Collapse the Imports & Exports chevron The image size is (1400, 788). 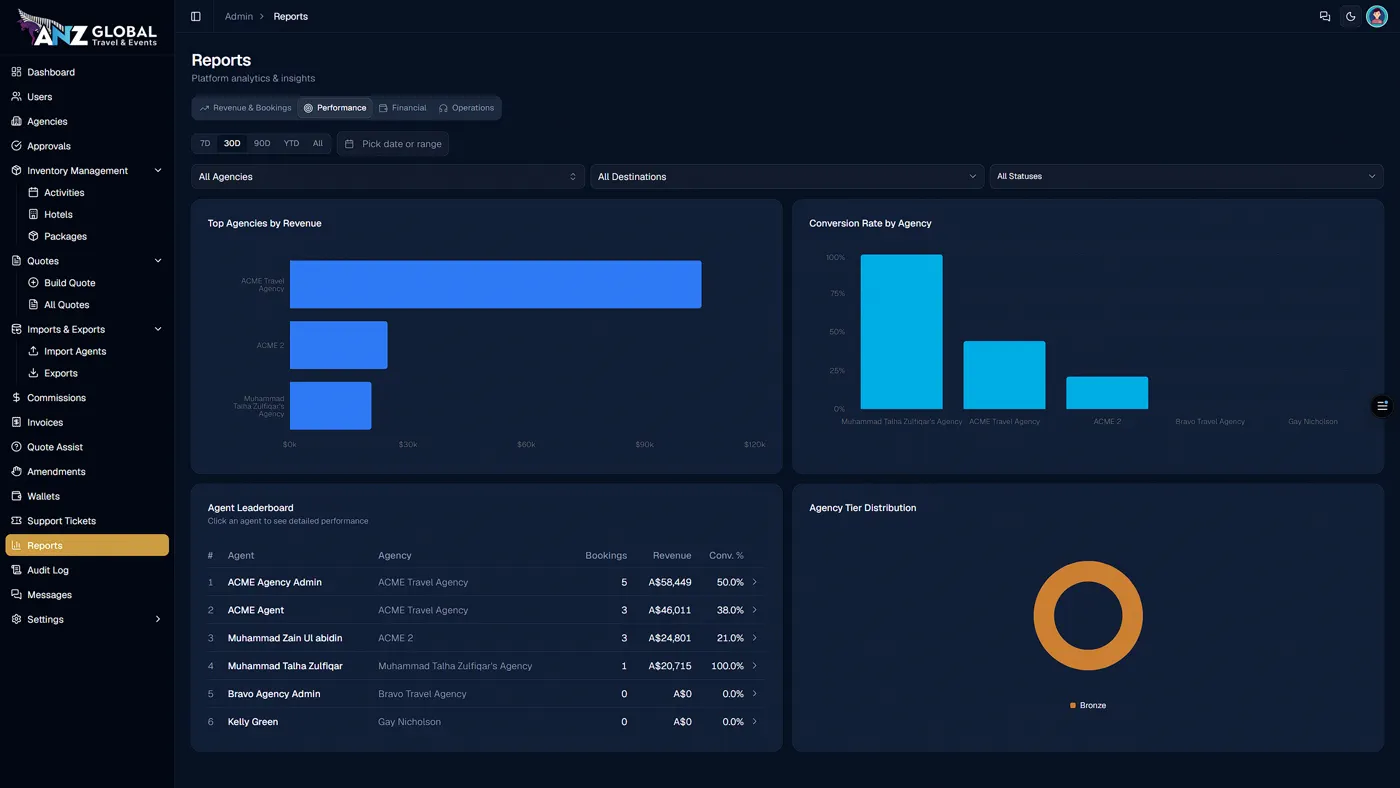[x=158, y=329]
